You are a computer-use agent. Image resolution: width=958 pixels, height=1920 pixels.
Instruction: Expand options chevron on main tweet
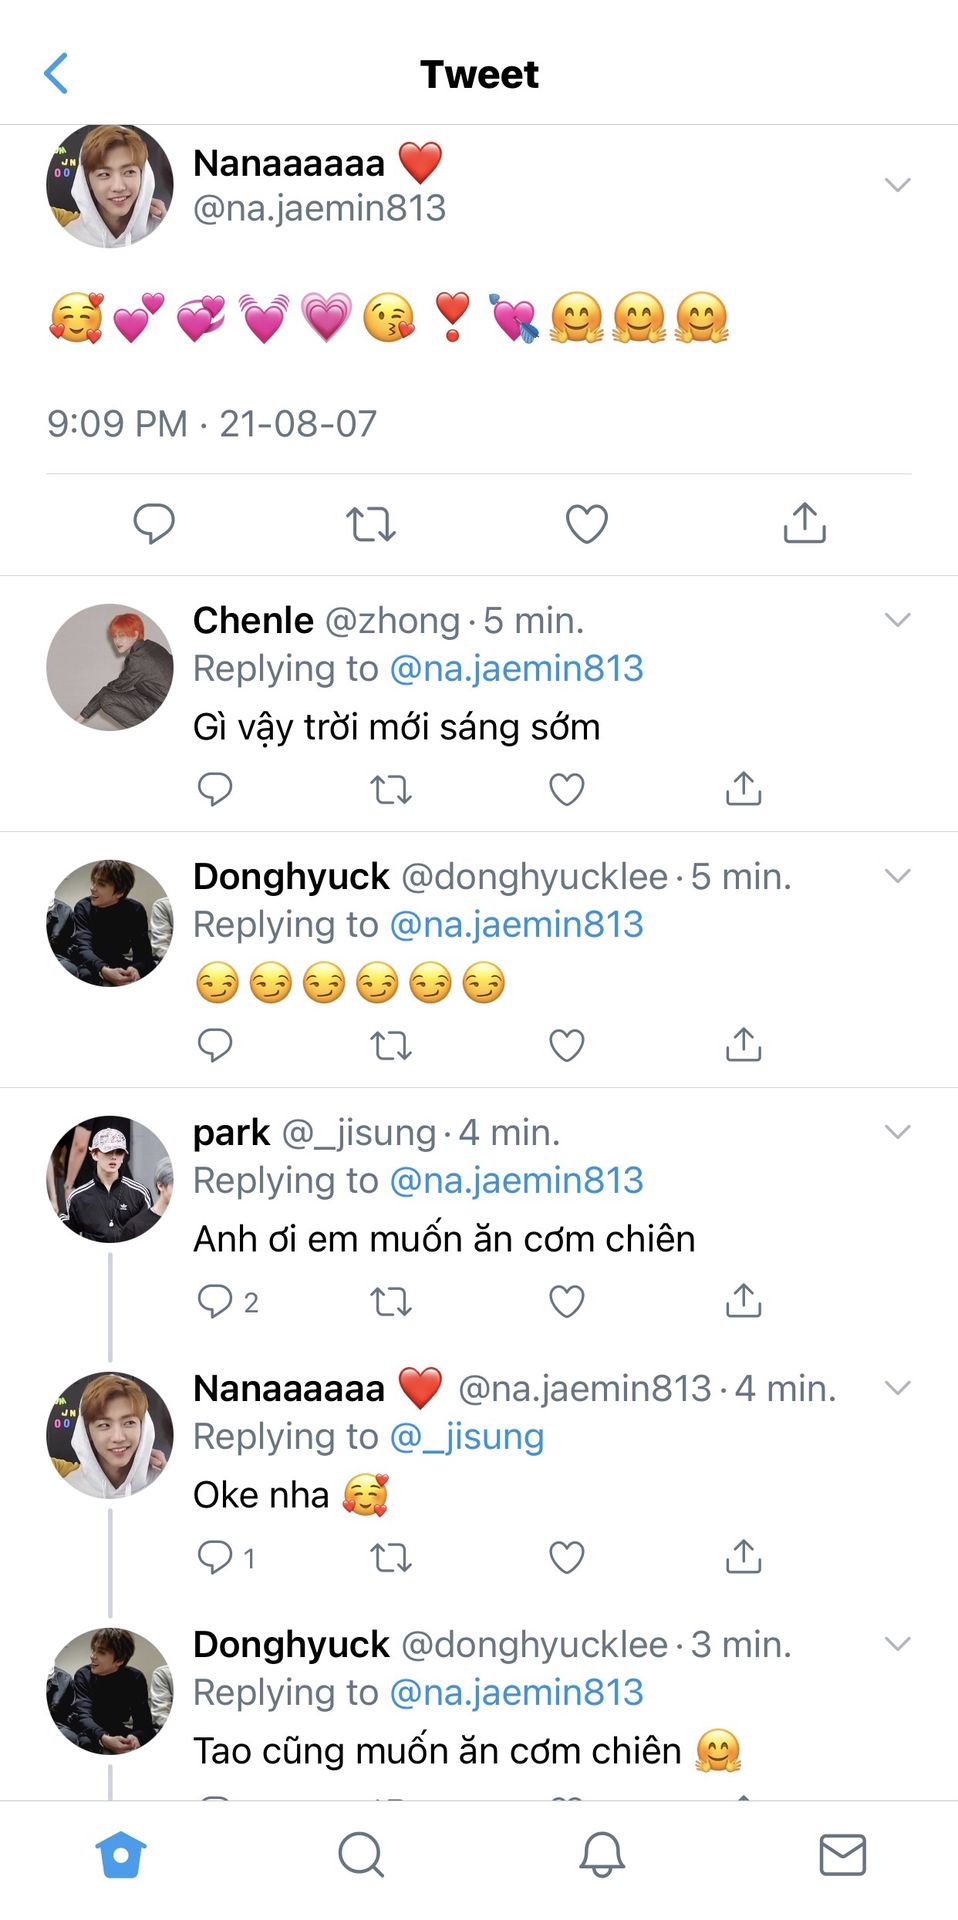897,185
